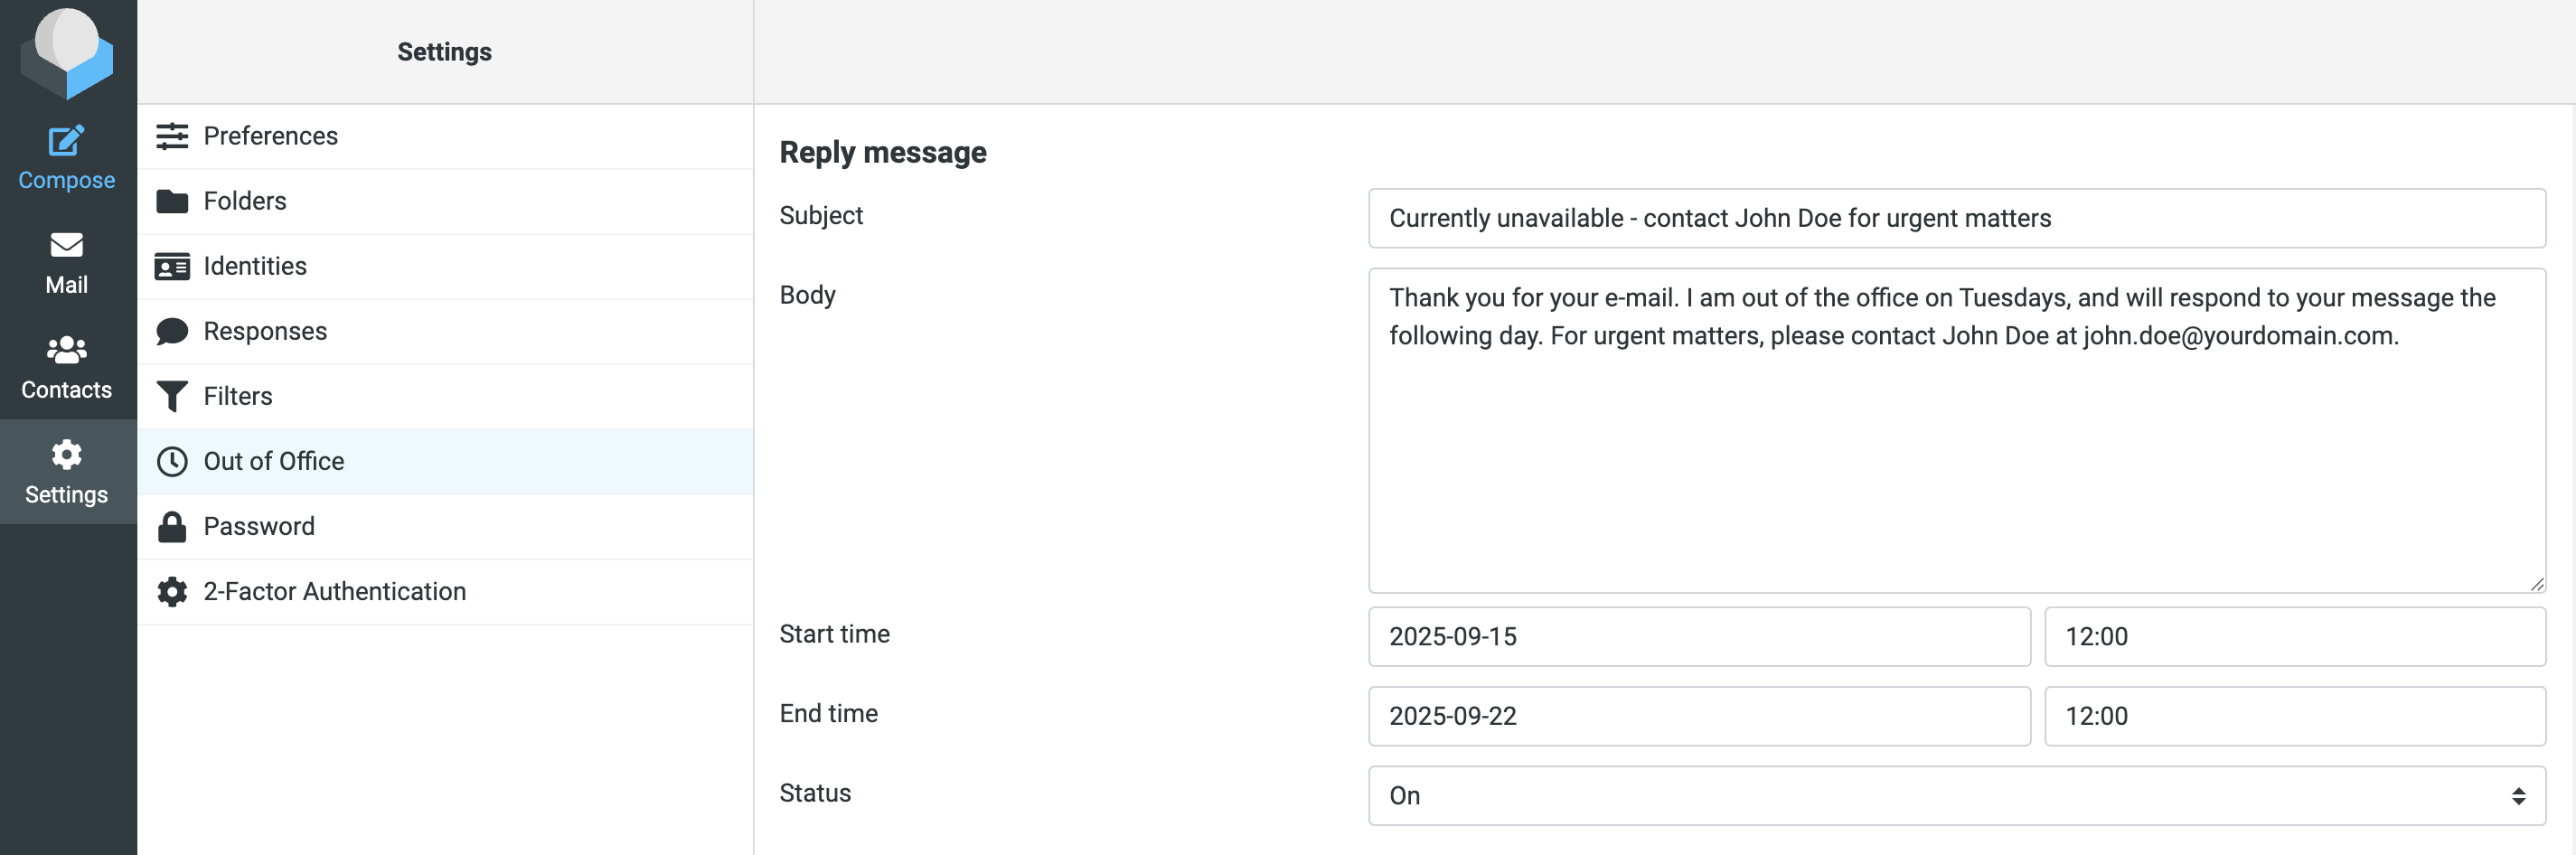The height and width of the screenshot is (855, 2576).
Task: Select the Filters funnel icon
Action: point(172,396)
